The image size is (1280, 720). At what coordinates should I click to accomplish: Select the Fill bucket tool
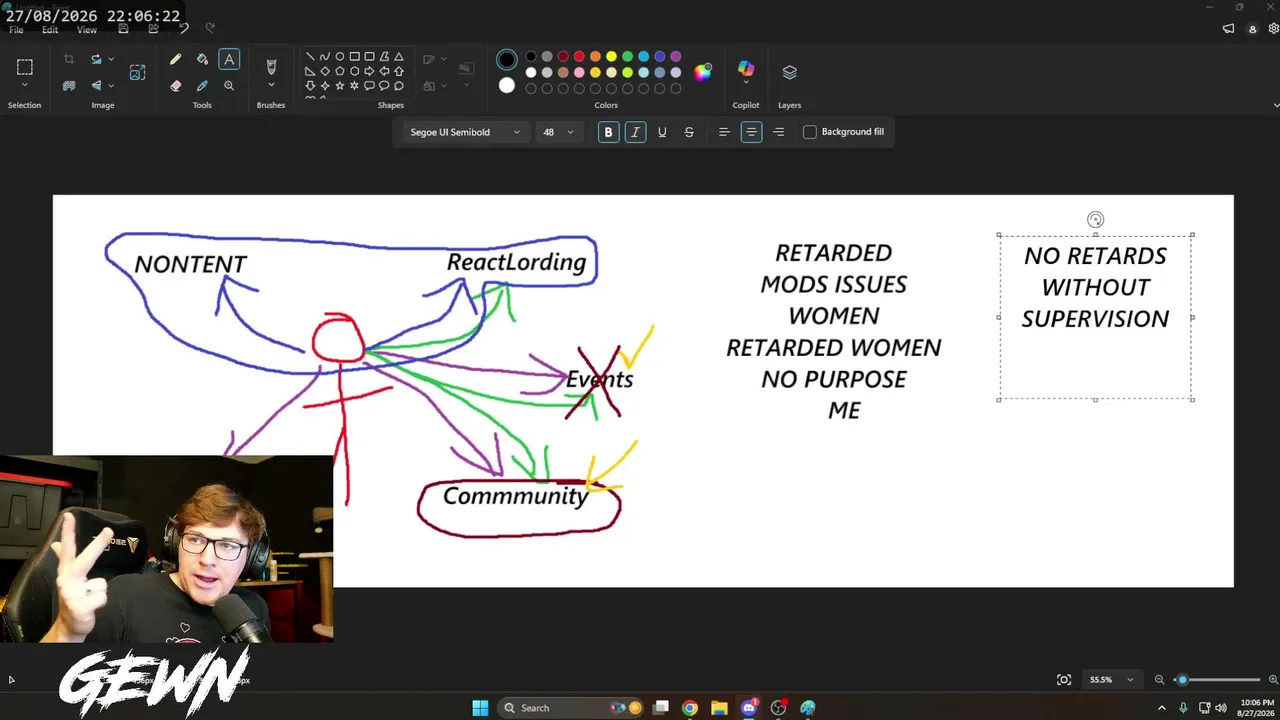(x=202, y=60)
